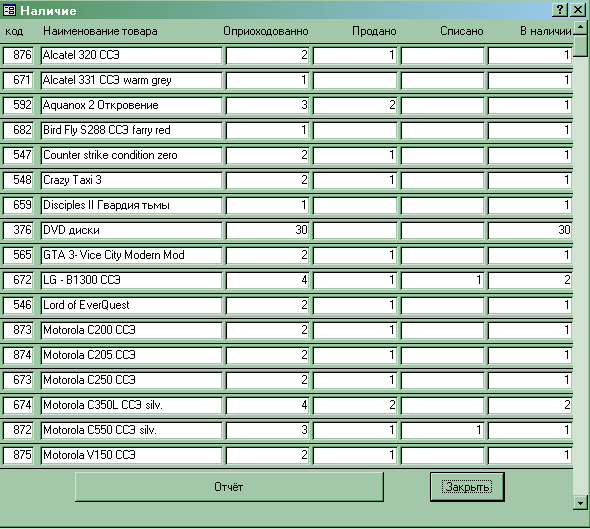
Task: Click Списано value for LG - B1300 ССЭ
Action: pos(442,280)
